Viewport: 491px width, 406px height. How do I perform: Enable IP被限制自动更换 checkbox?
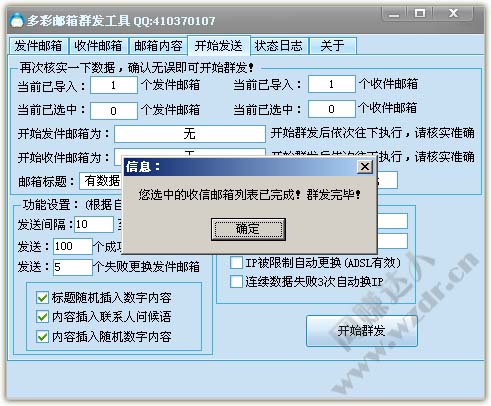coord(236,263)
